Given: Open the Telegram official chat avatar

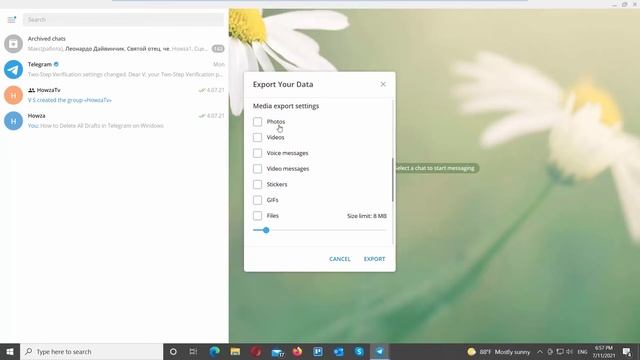Looking at the screenshot, I should [x=13, y=69].
